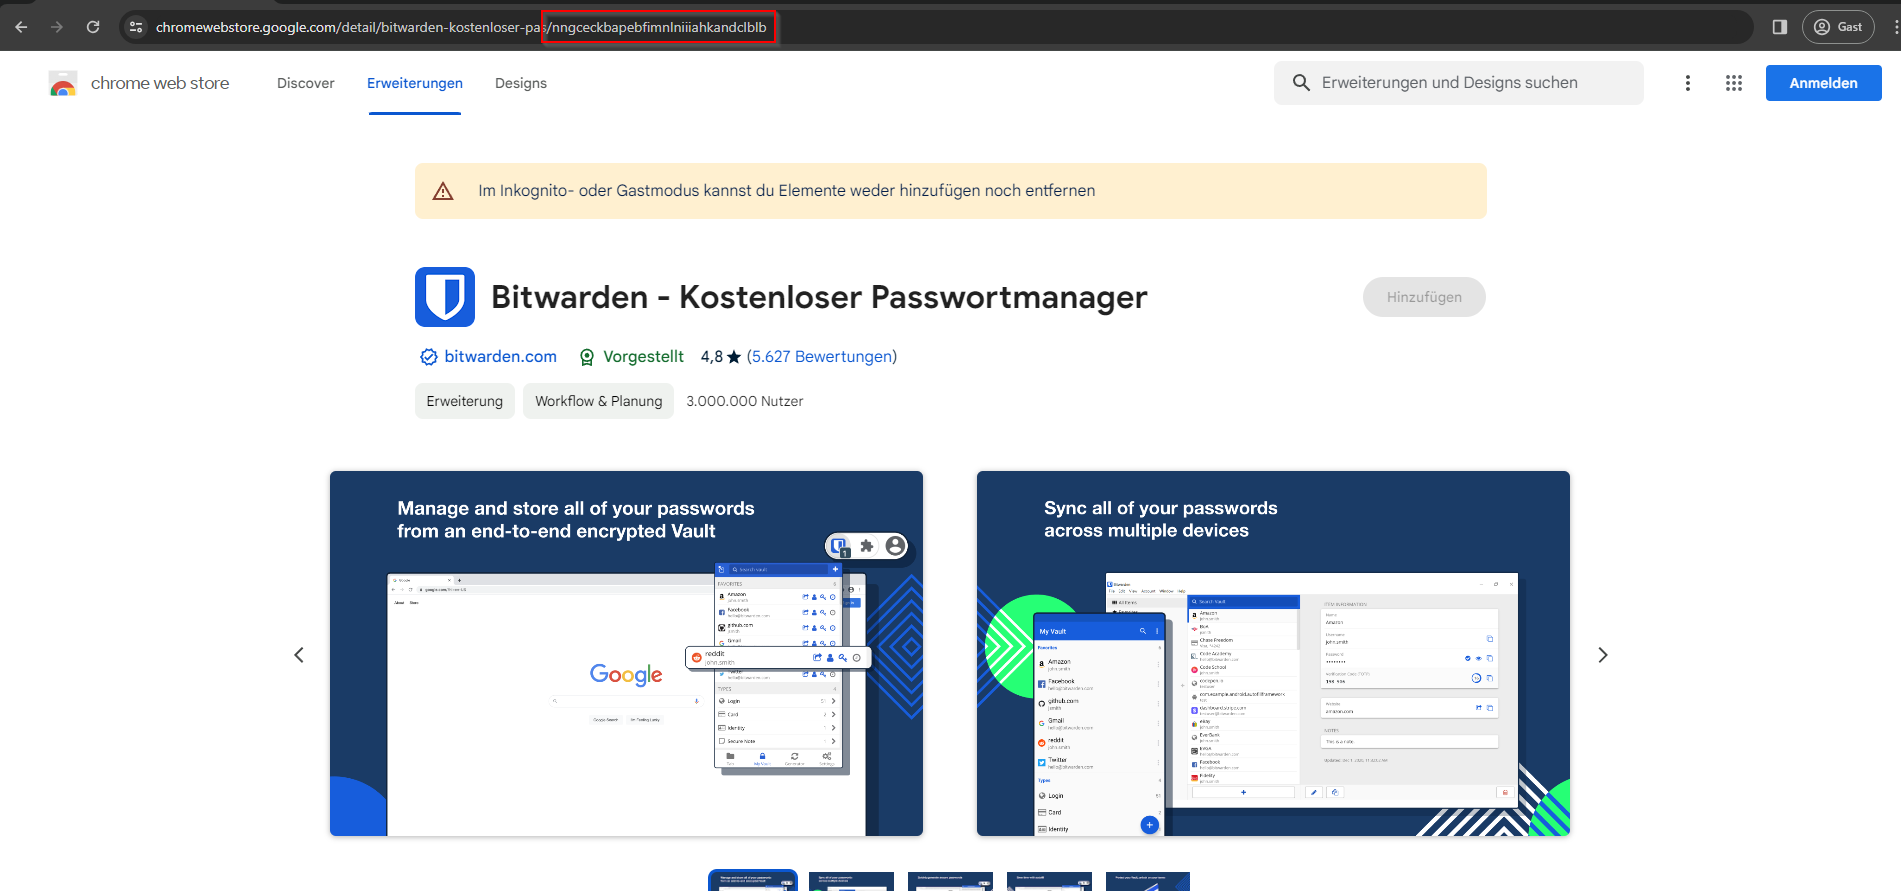This screenshot has height=891, width=1901.
Task: Click the greyed Hinzufügen button
Action: click(x=1424, y=297)
